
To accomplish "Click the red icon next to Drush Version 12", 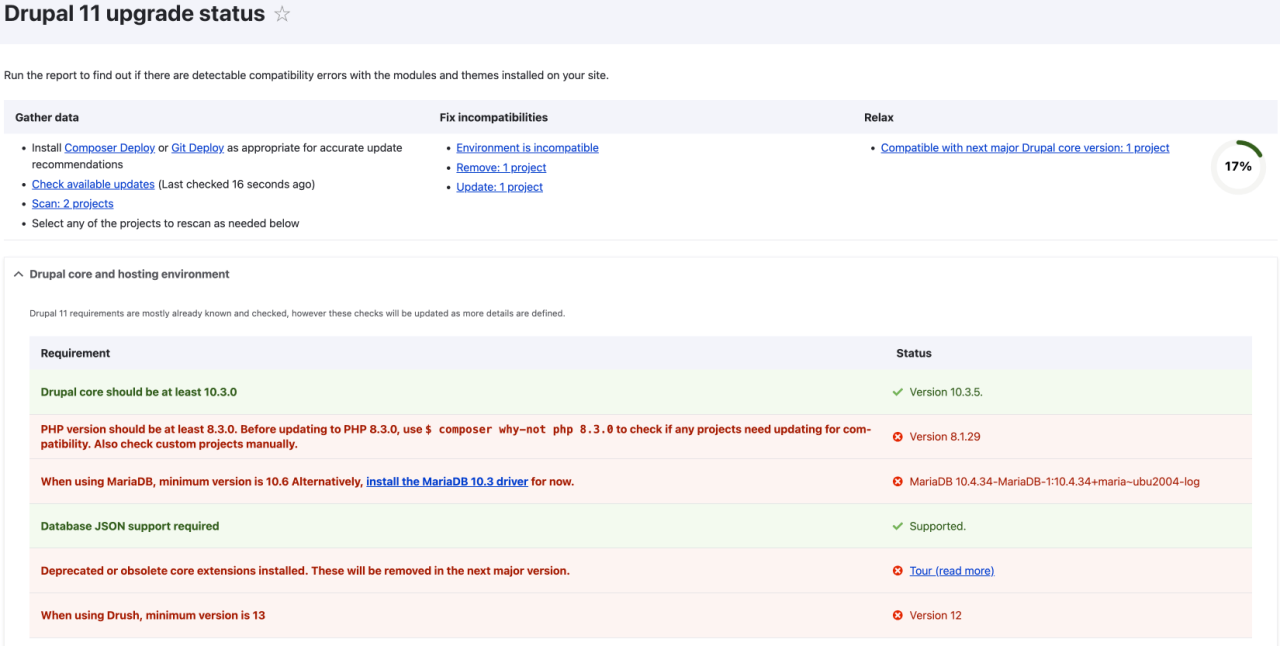I will (897, 615).
